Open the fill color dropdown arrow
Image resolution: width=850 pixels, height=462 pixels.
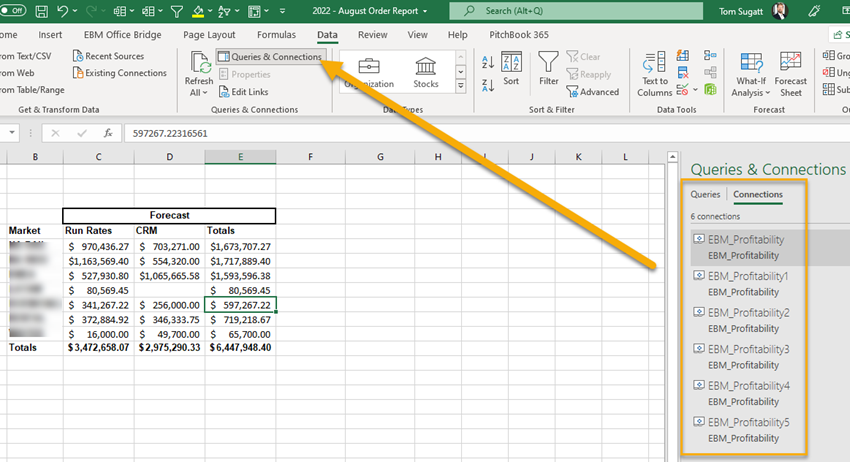[210, 11]
